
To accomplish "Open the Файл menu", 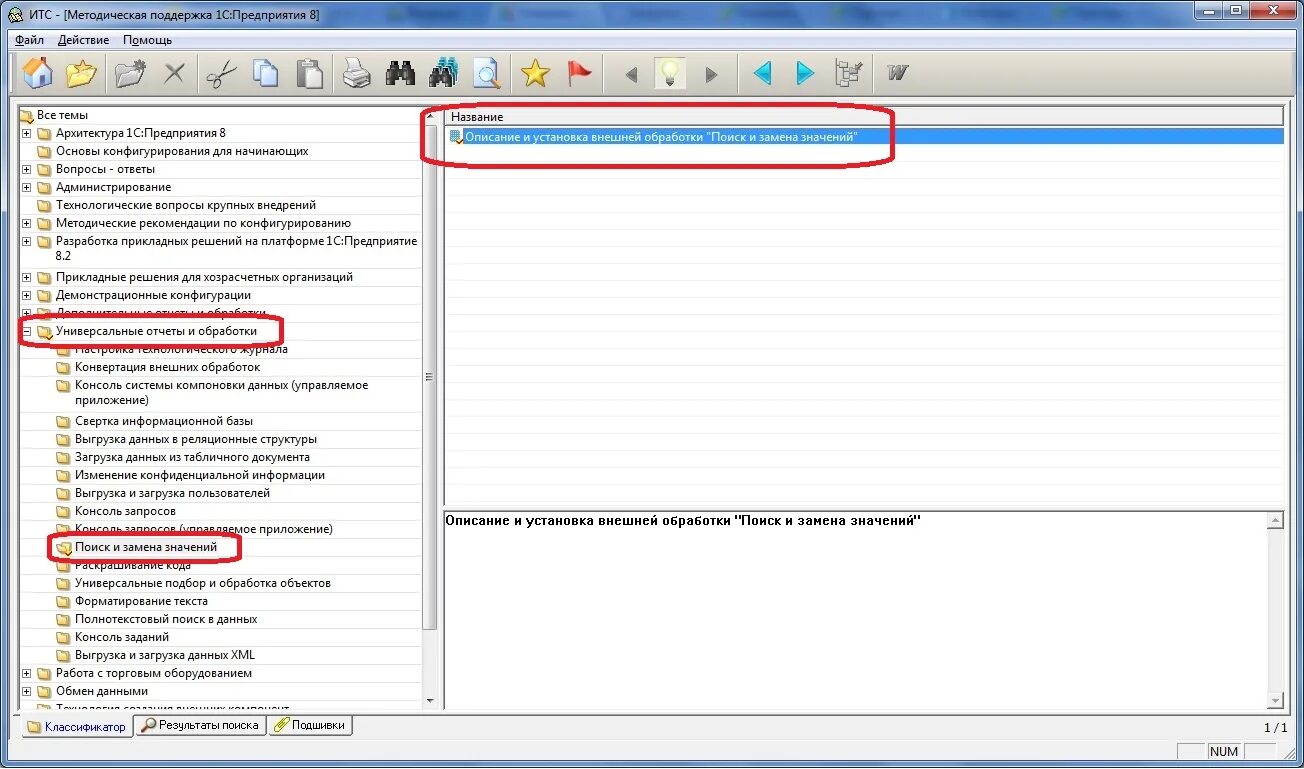I will pyautogui.click(x=30, y=40).
